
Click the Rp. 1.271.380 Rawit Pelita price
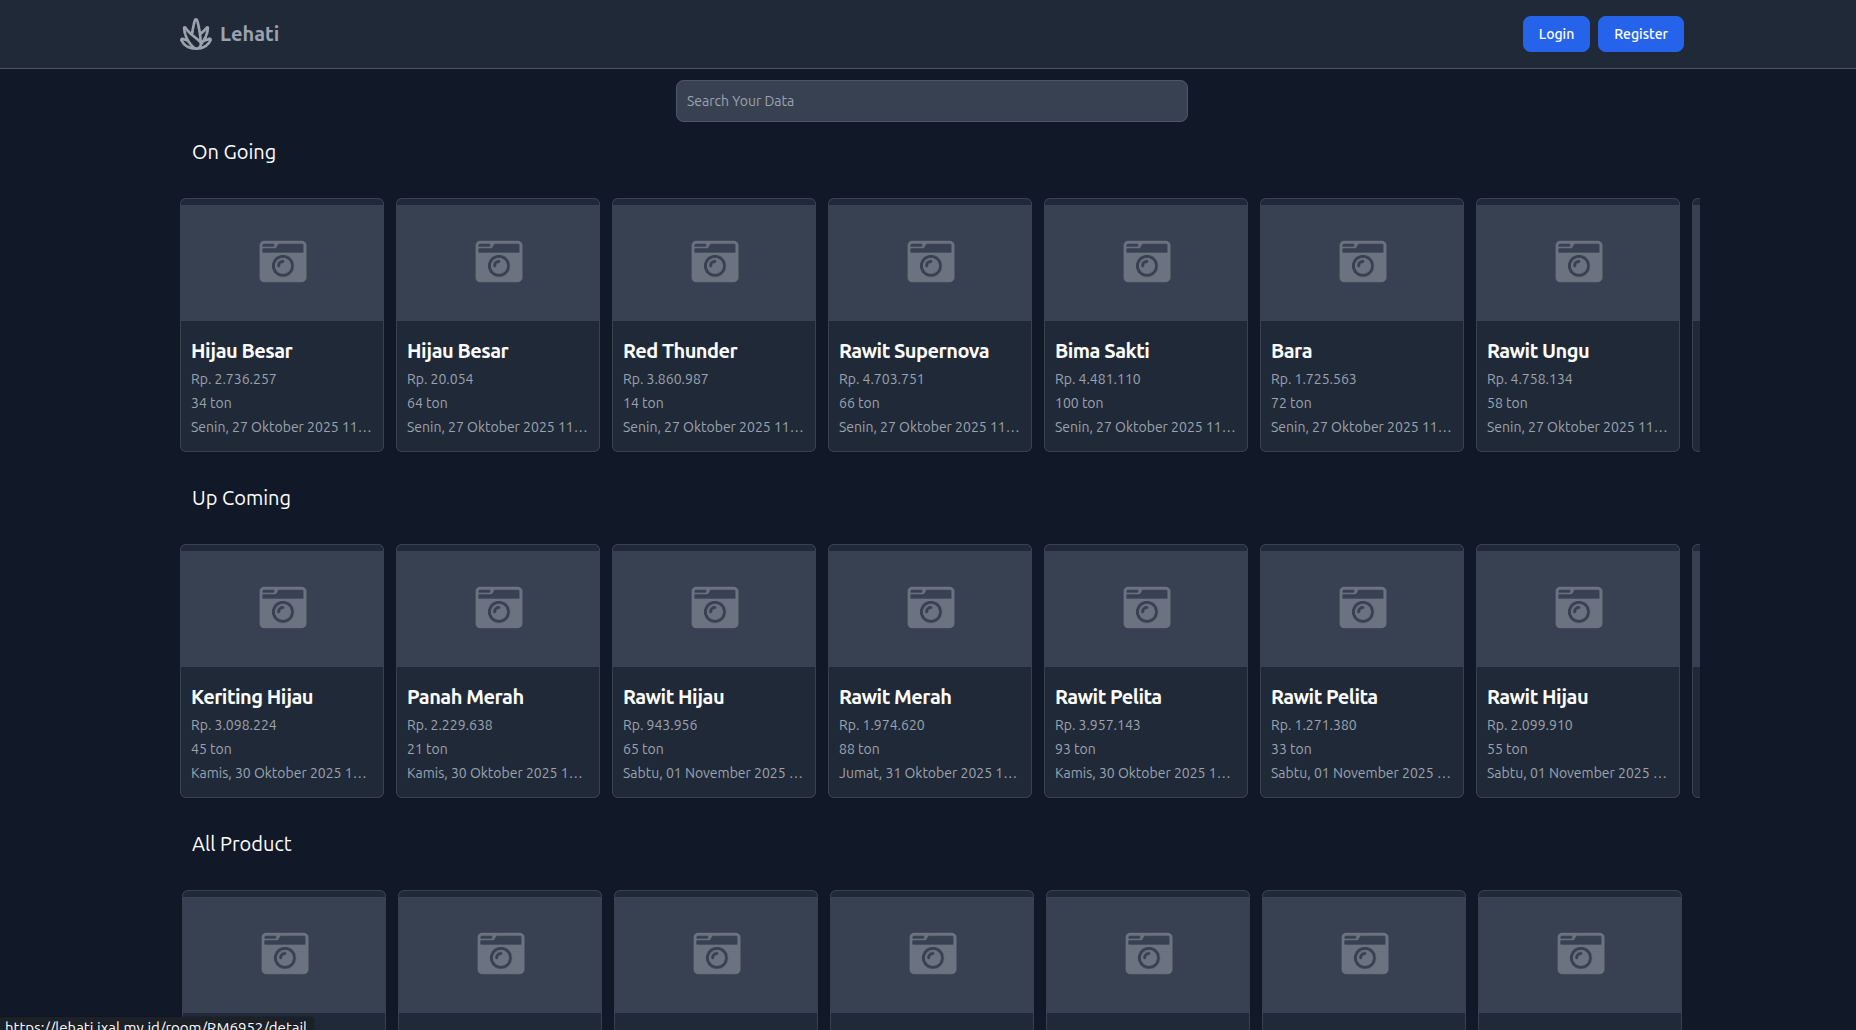[x=1313, y=725]
